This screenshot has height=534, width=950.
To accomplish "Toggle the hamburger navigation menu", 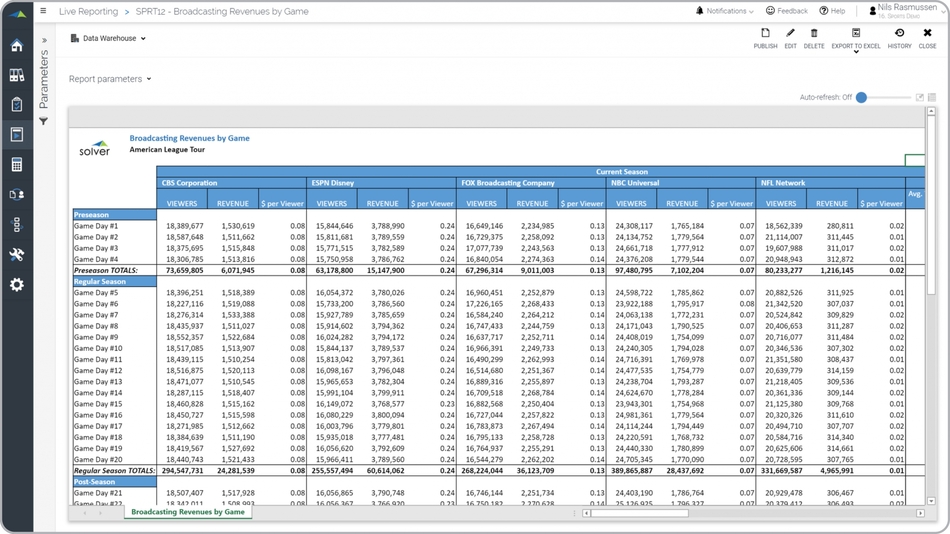I will click(x=43, y=12).
